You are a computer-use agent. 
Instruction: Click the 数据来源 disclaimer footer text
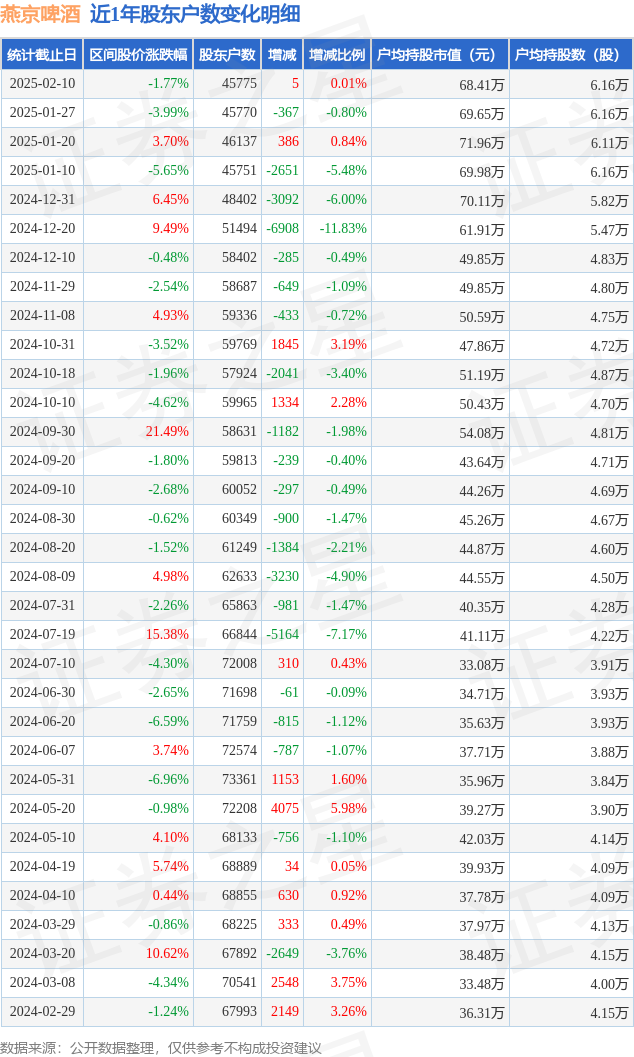tap(161, 1047)
